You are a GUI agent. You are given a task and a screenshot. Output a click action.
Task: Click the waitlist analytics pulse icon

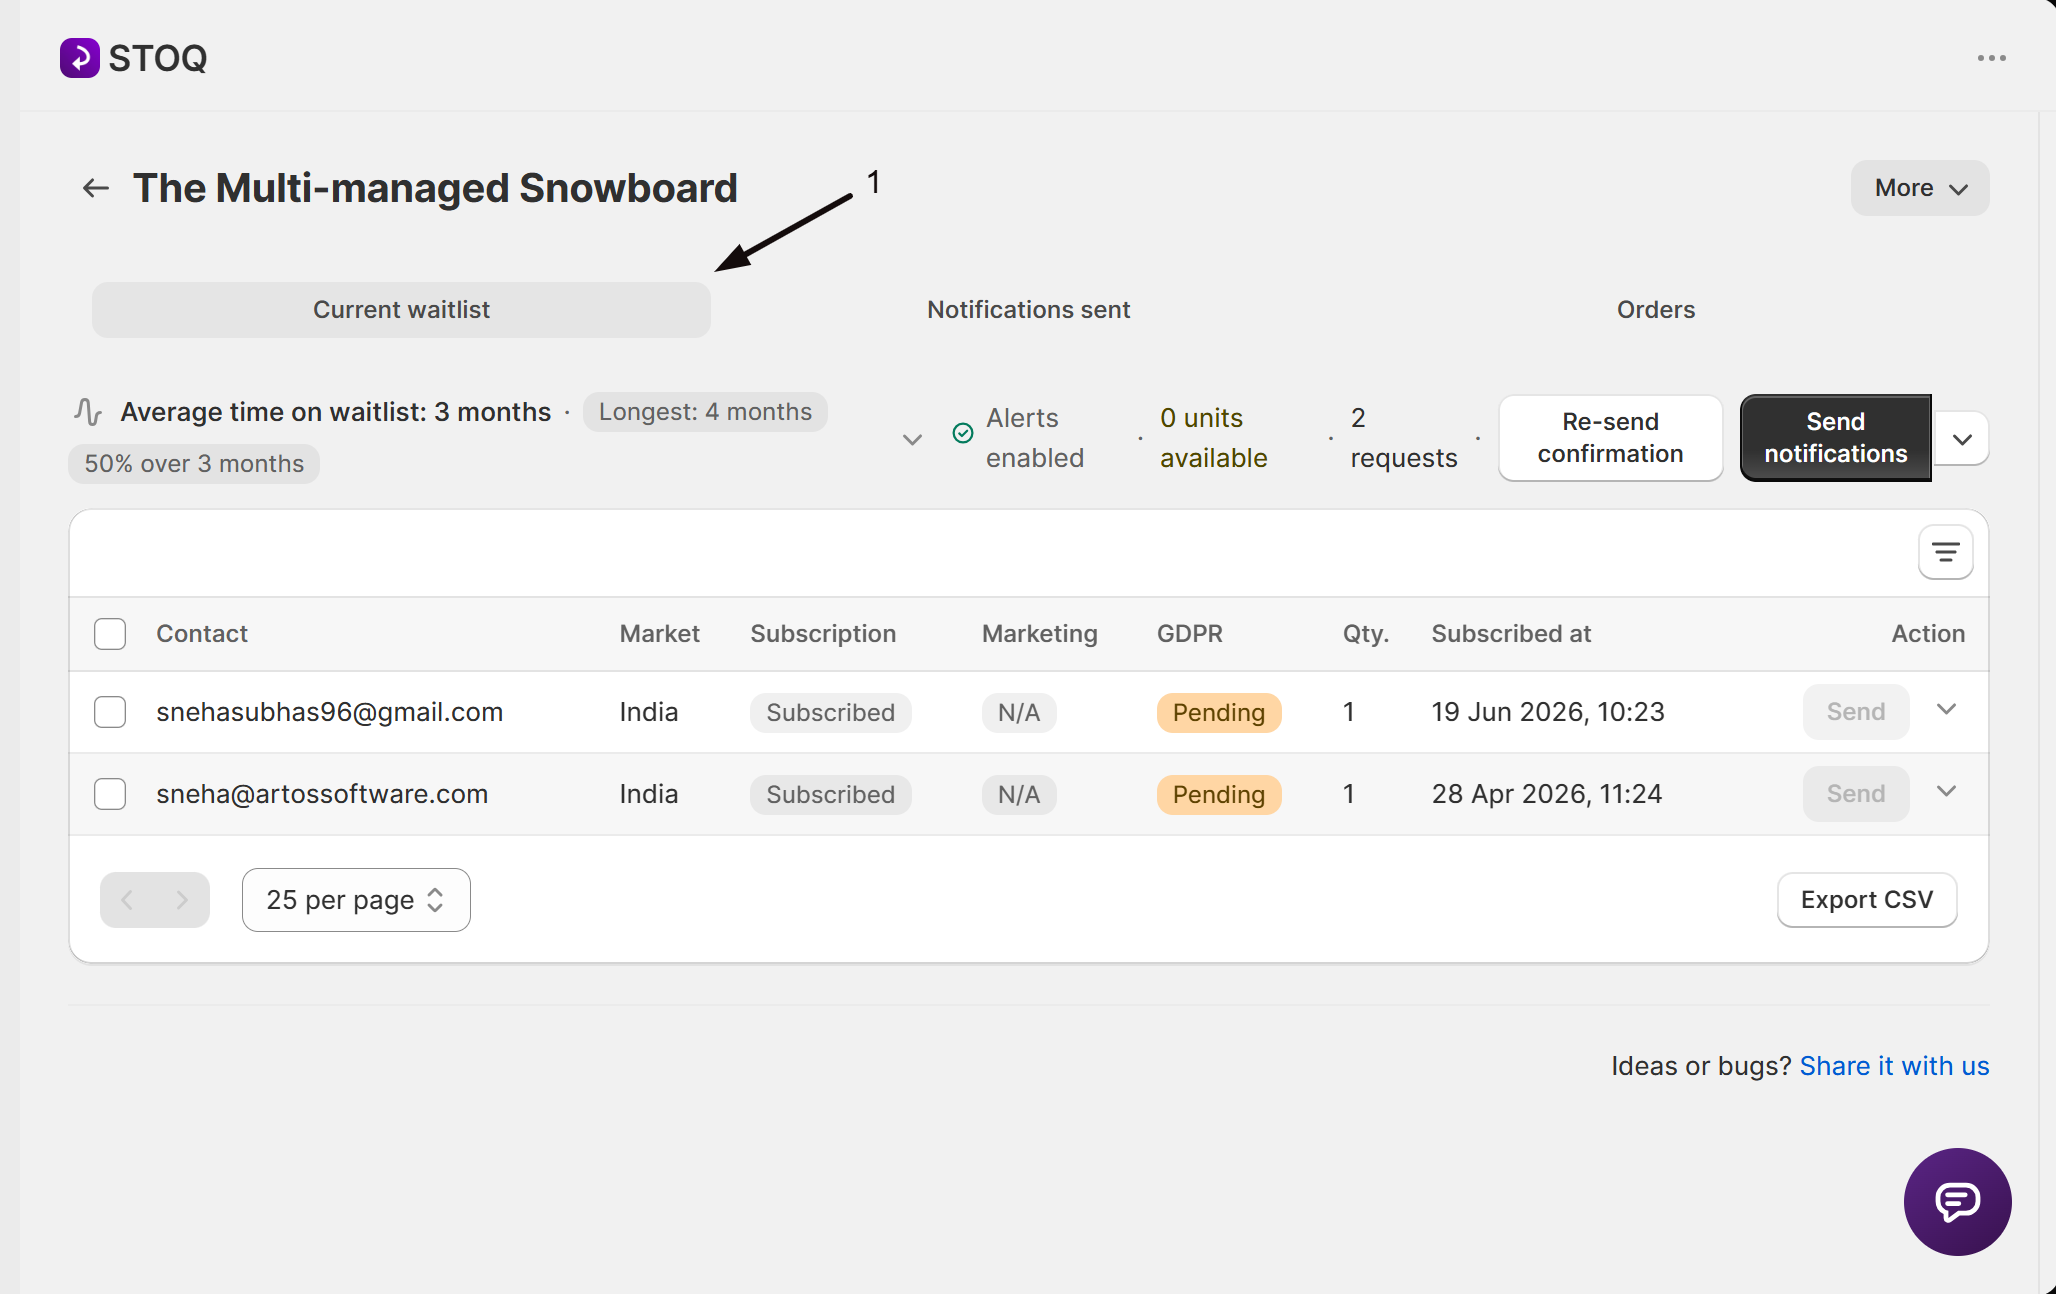88,412
